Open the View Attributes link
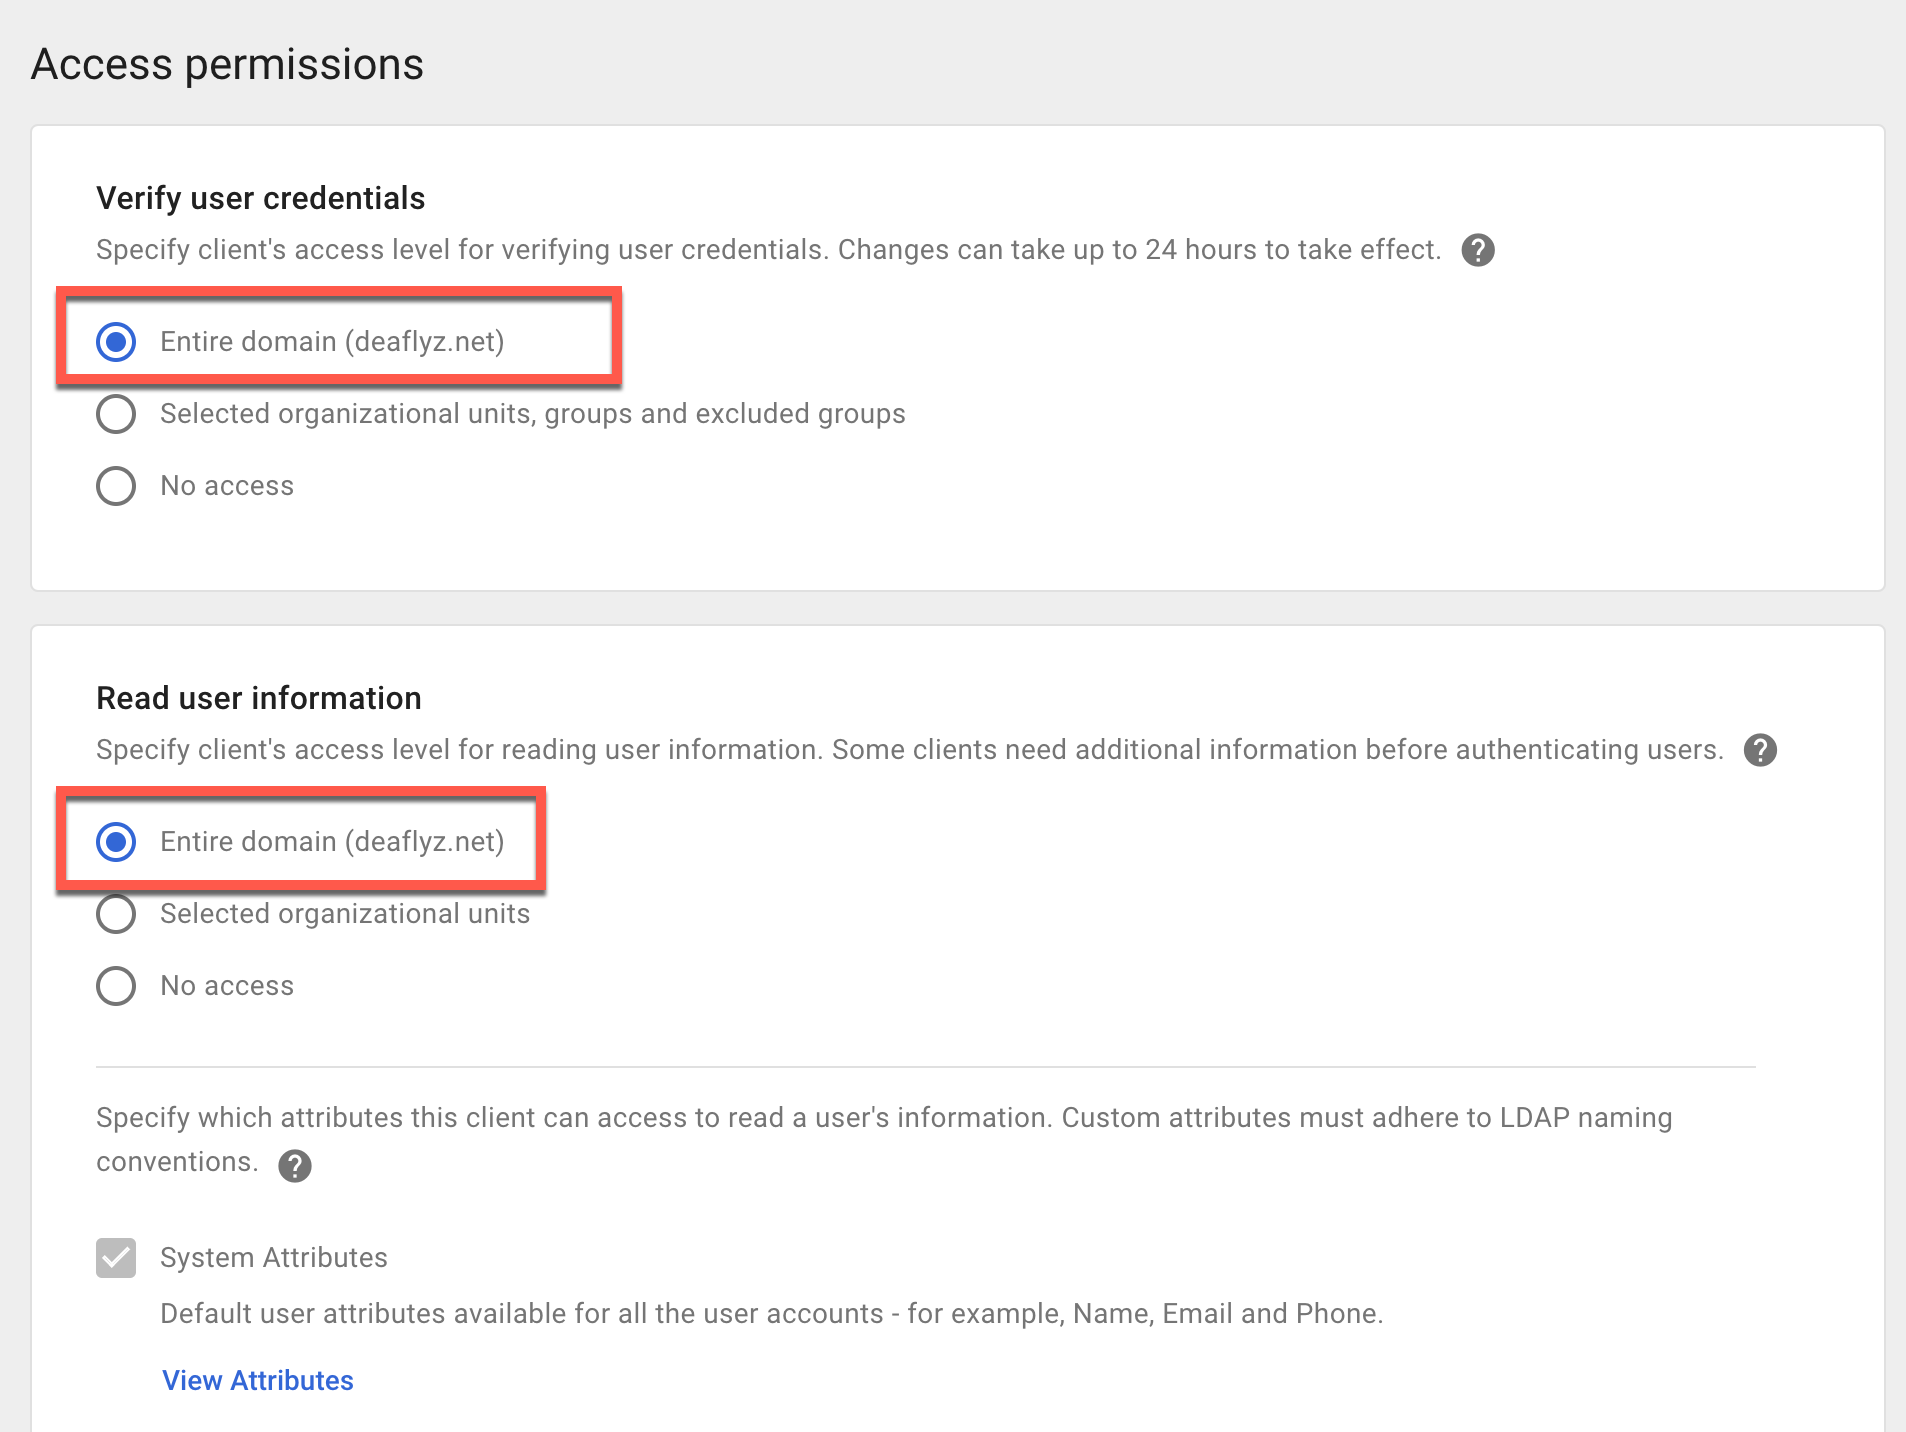Viewport: 1906px width, 1432px height. click(x=258, y=1380)
